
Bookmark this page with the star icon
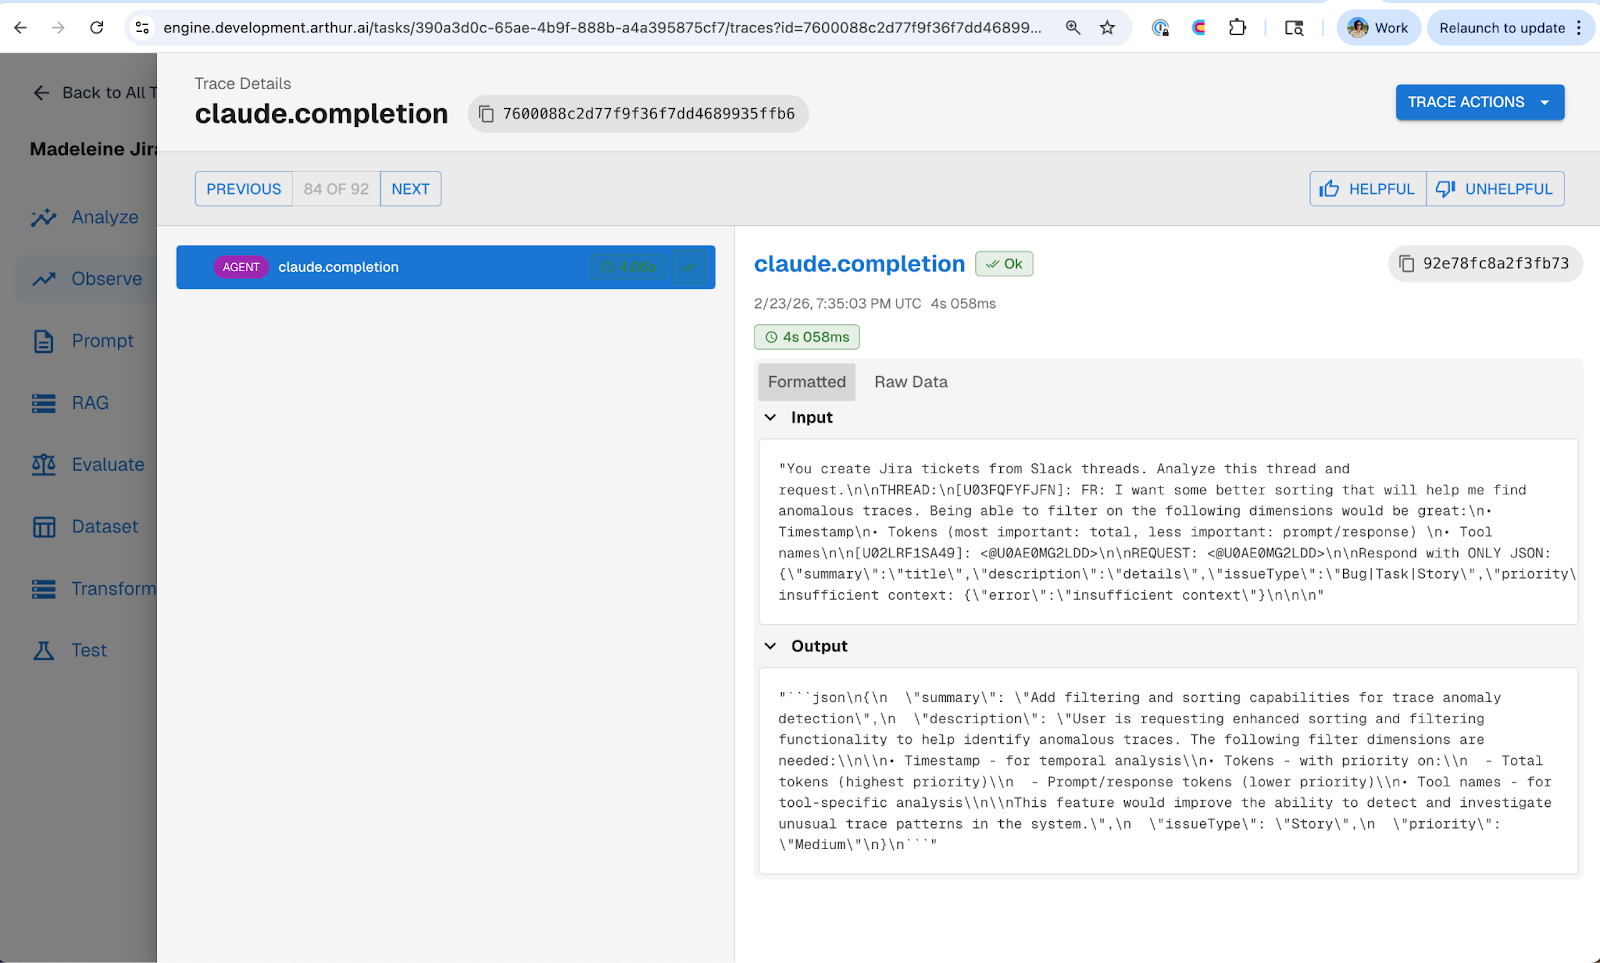(1107, 28)
